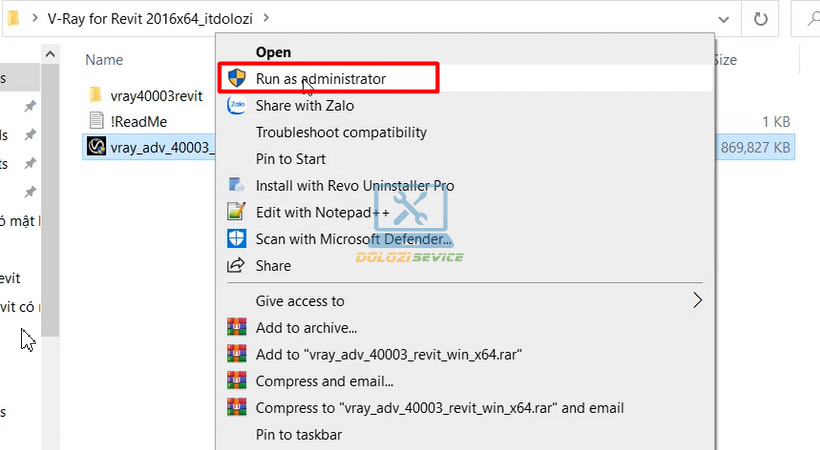The height and width of the screenshot is (450, 820).
Task: Click the WinRAR icon beside Add to archive
Action: pos(237,327)
